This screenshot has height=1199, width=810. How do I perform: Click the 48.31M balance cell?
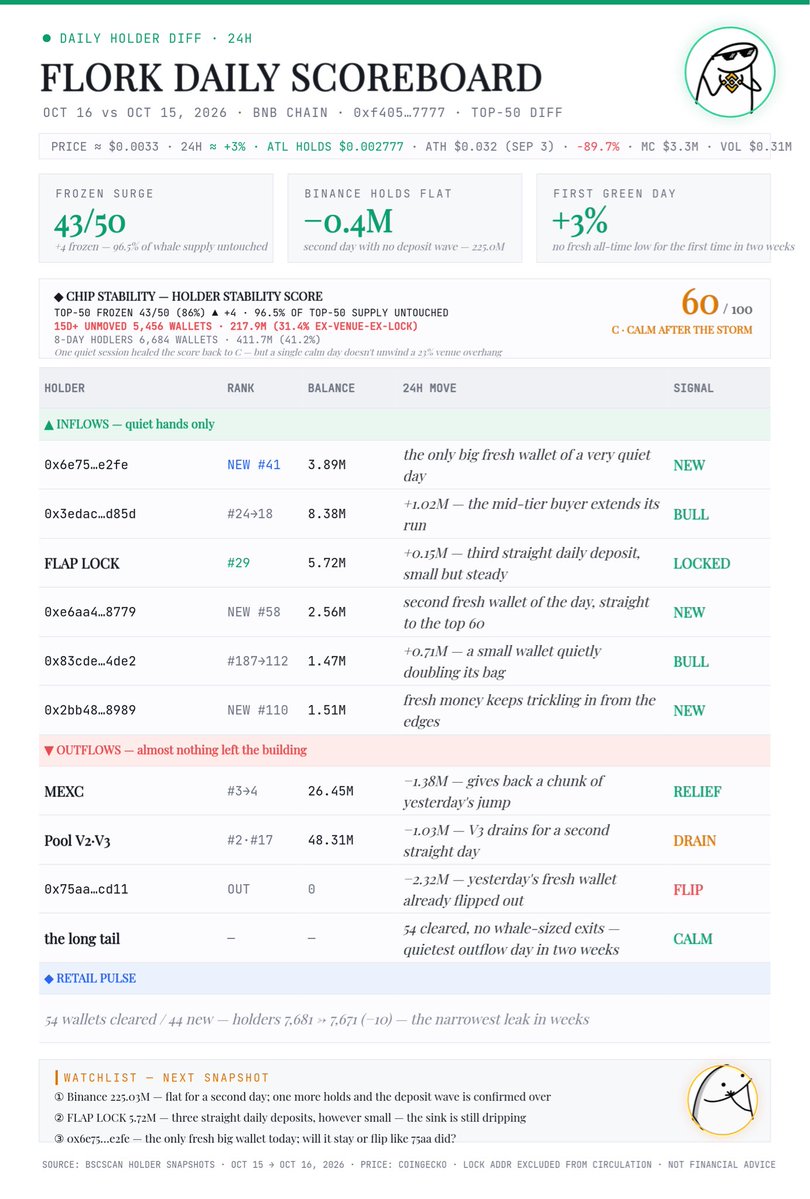[x=330, y=840]
